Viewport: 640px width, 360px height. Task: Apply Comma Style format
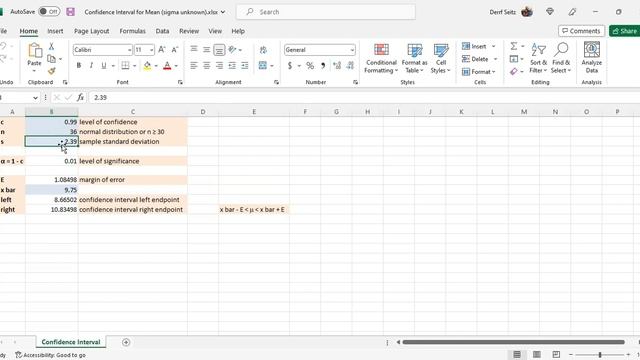coord(323,65)
